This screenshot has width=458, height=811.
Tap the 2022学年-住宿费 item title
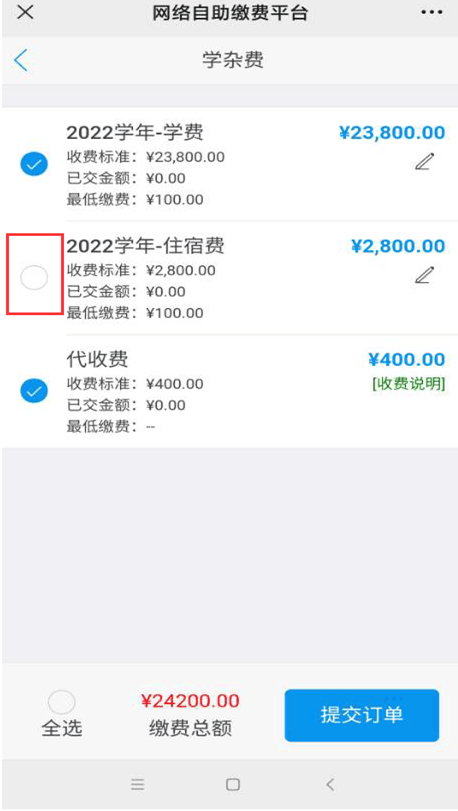(x=145, y=246)
